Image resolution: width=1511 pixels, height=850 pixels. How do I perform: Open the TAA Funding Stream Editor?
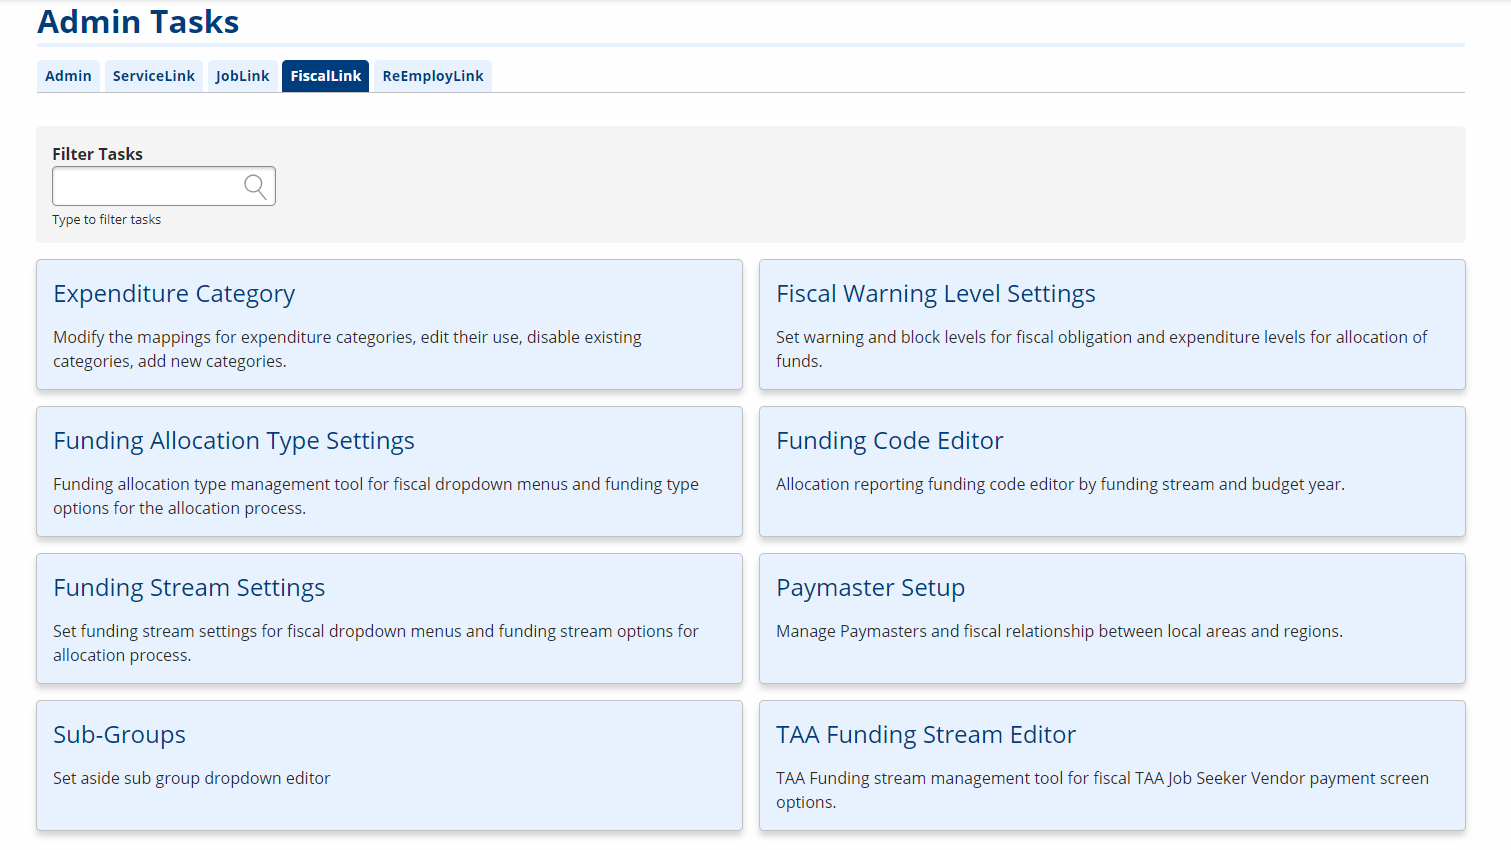tap(1112, 765)
